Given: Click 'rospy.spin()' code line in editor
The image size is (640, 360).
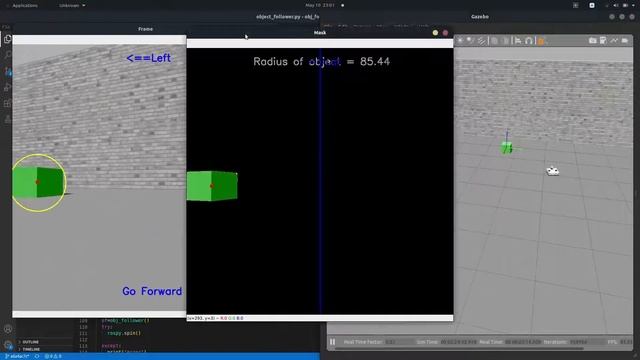Looking at the screenshot, I should pos(124,333).
